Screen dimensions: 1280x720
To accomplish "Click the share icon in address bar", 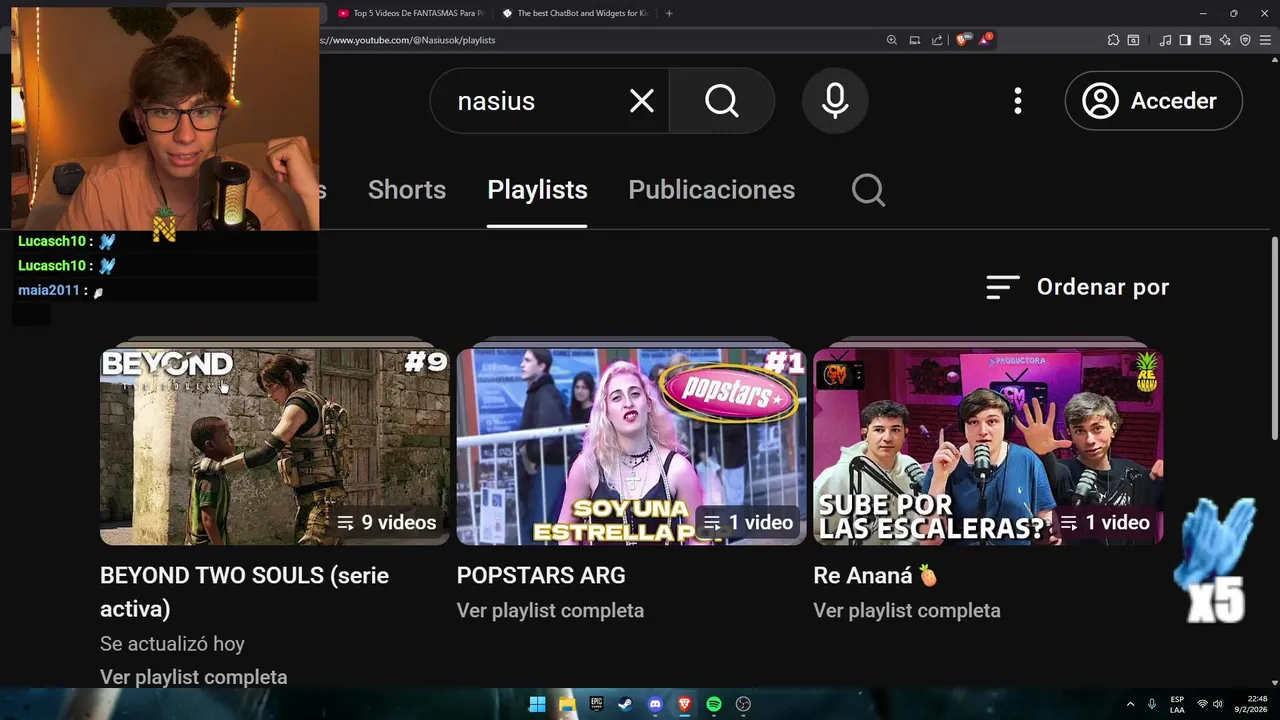I will (937, 40).
